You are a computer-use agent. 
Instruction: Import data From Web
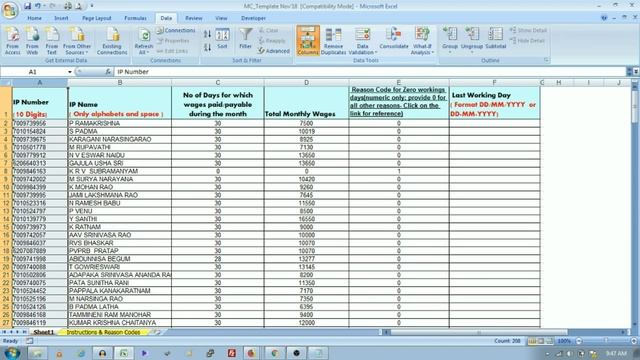click(x=32, y=41)
